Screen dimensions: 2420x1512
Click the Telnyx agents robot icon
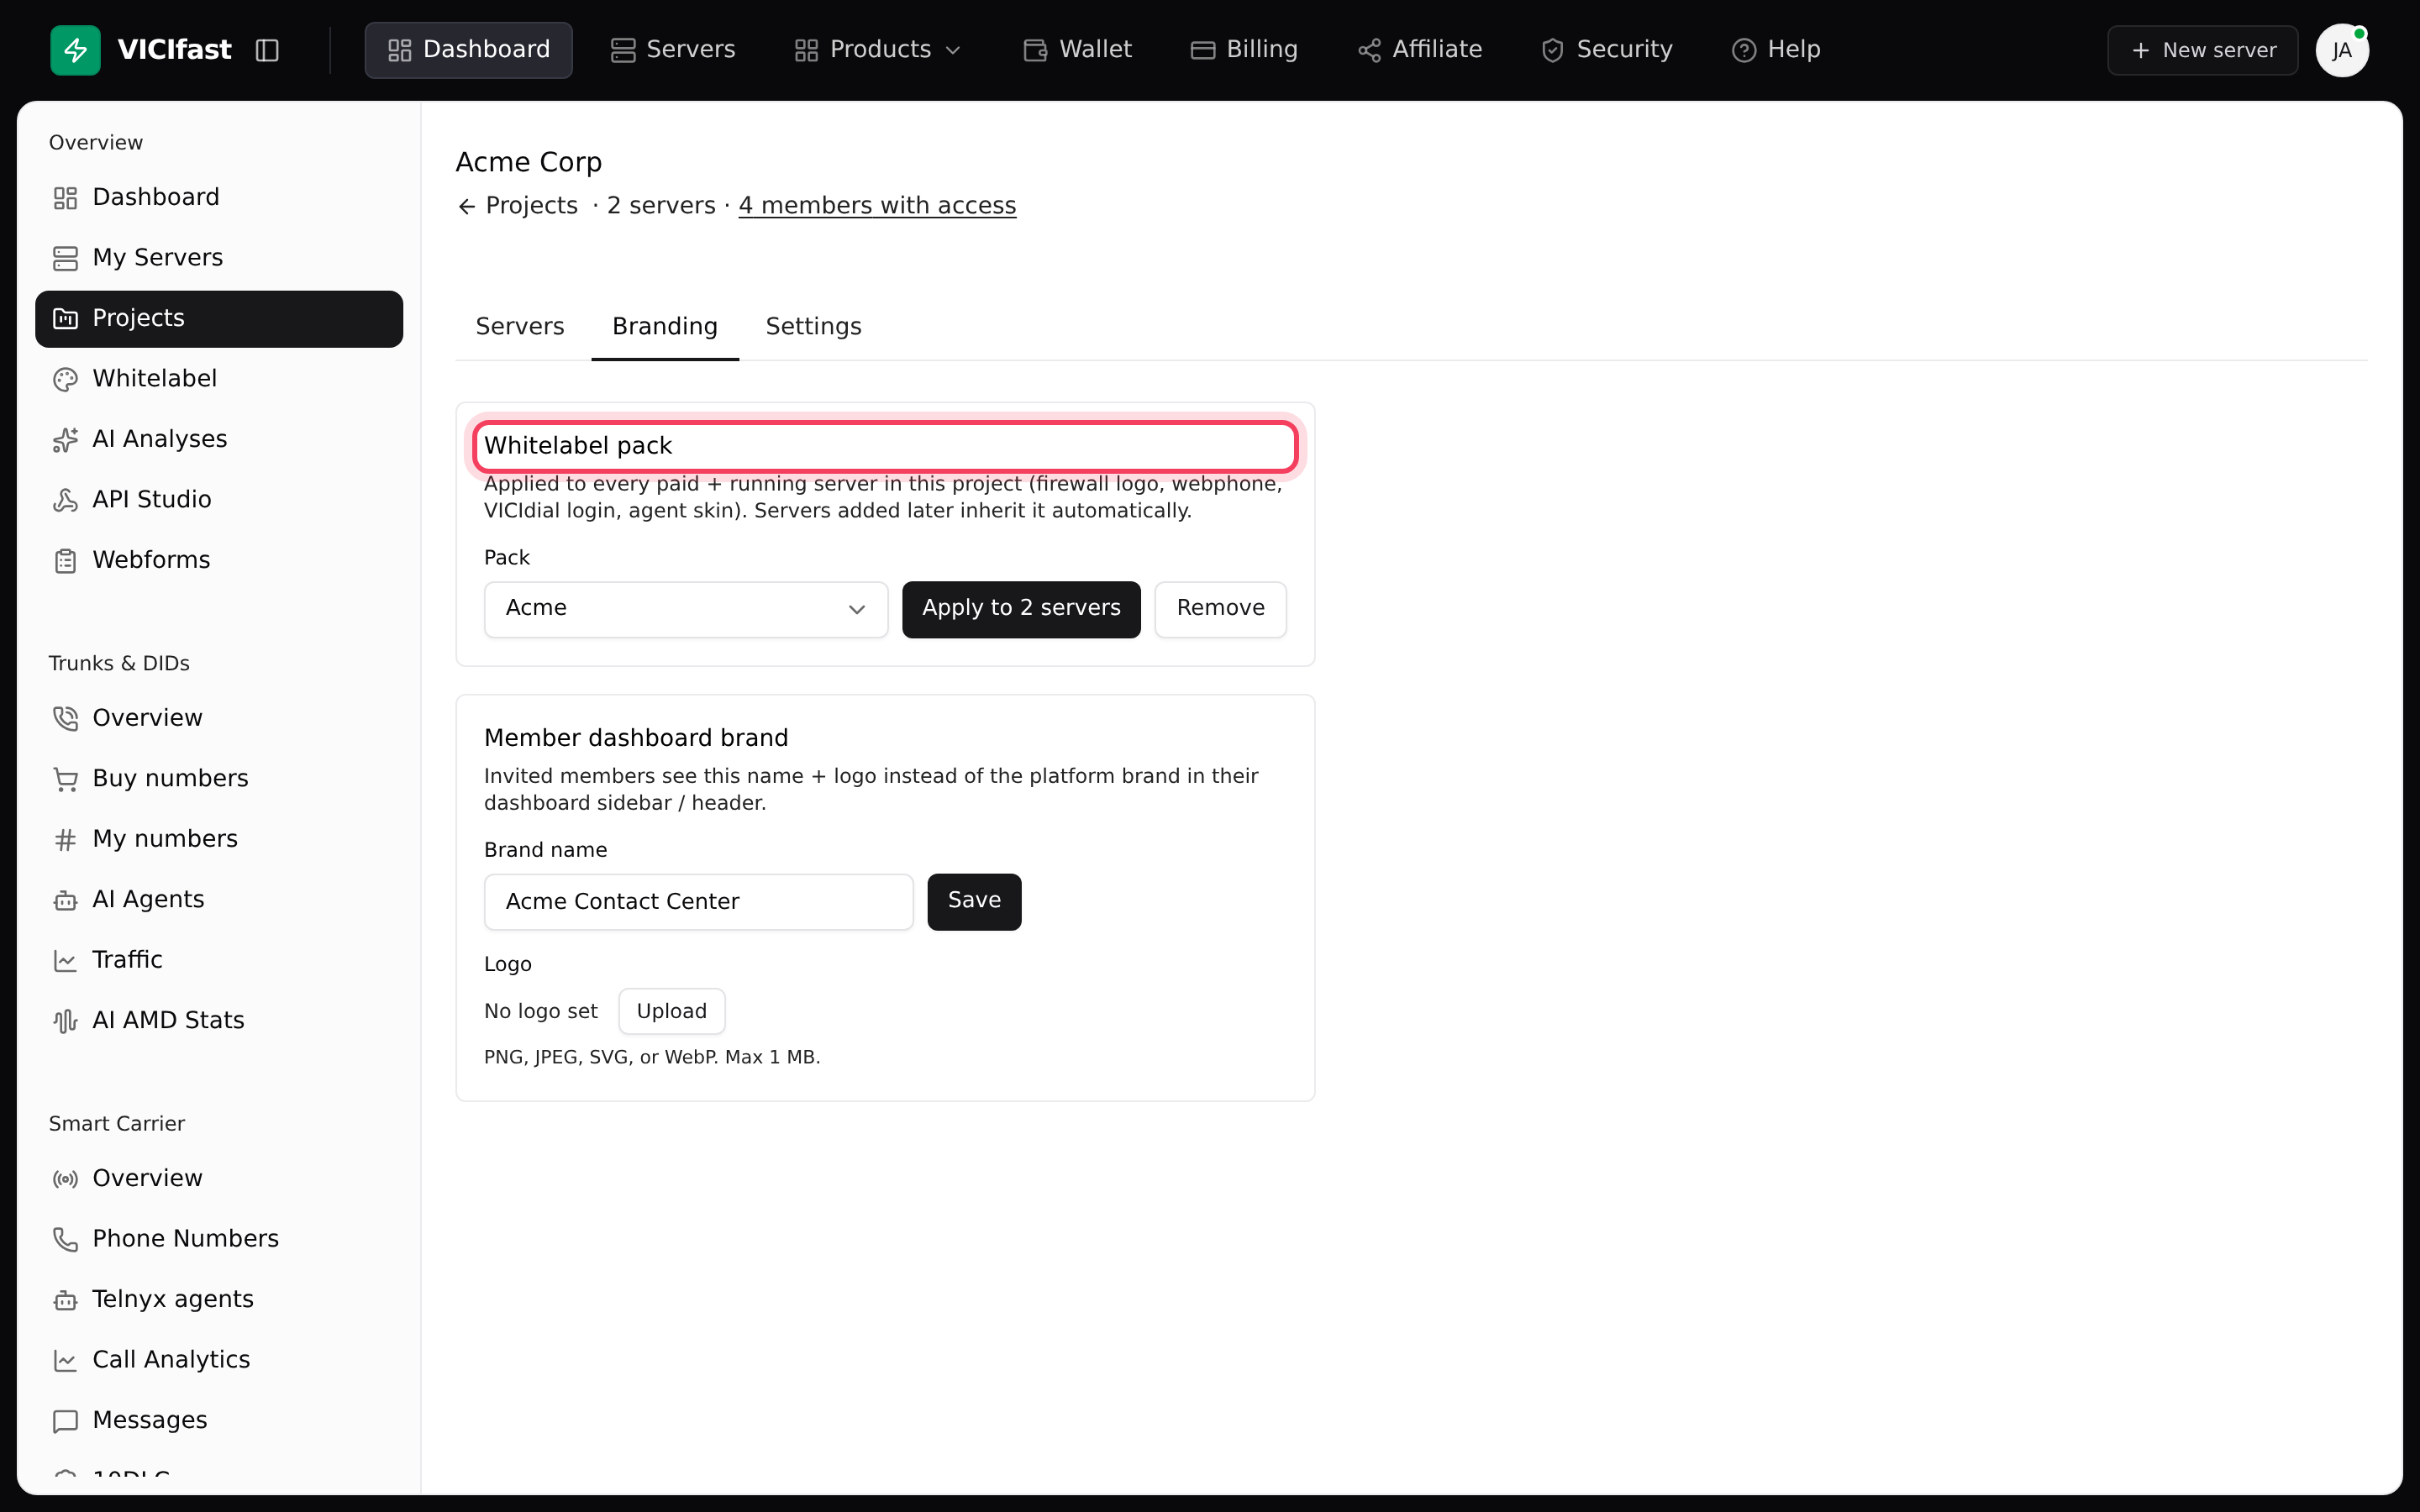(65, 1300)
